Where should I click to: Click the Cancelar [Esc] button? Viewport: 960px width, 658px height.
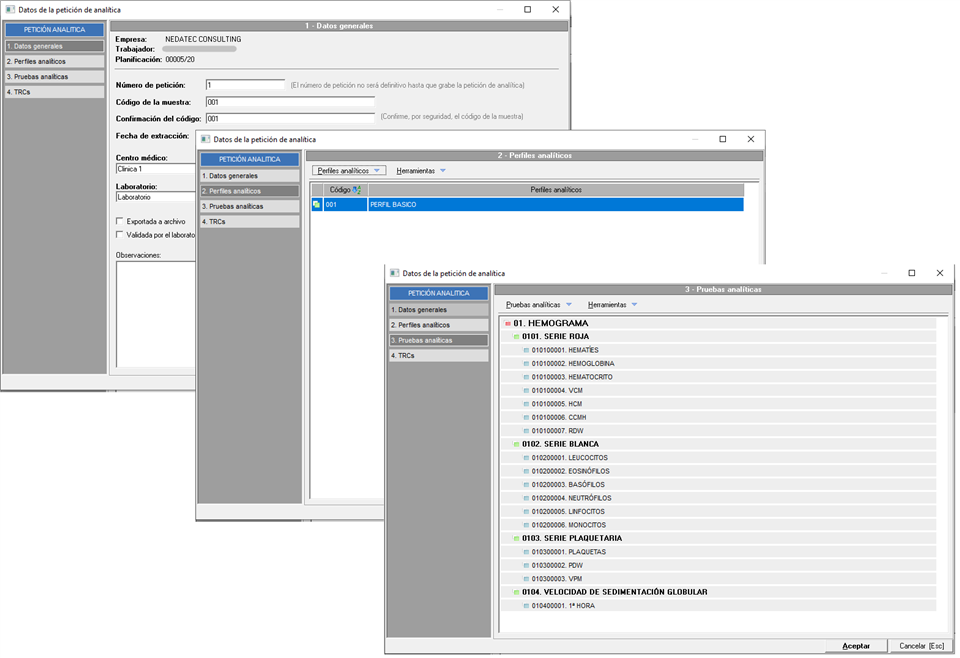tap(920, 646)
